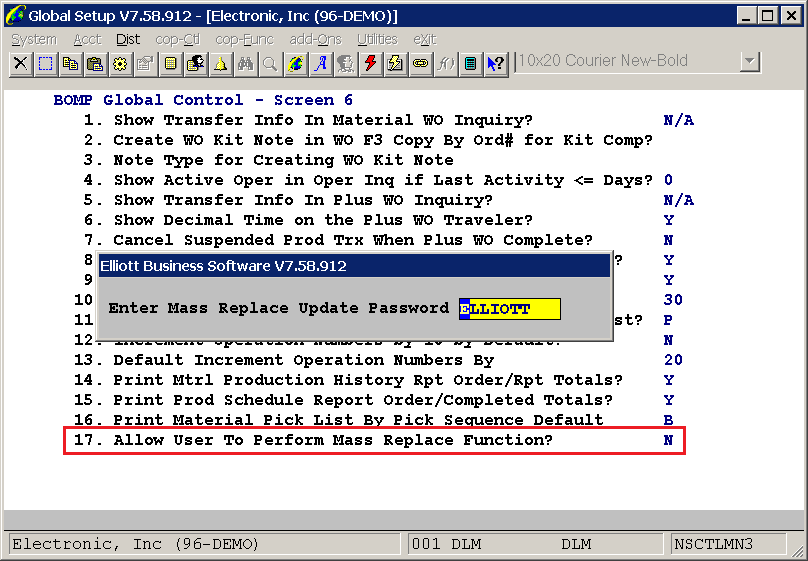Click the B value for row 16
The image size is (808, 561).
[x=668, y=420]
